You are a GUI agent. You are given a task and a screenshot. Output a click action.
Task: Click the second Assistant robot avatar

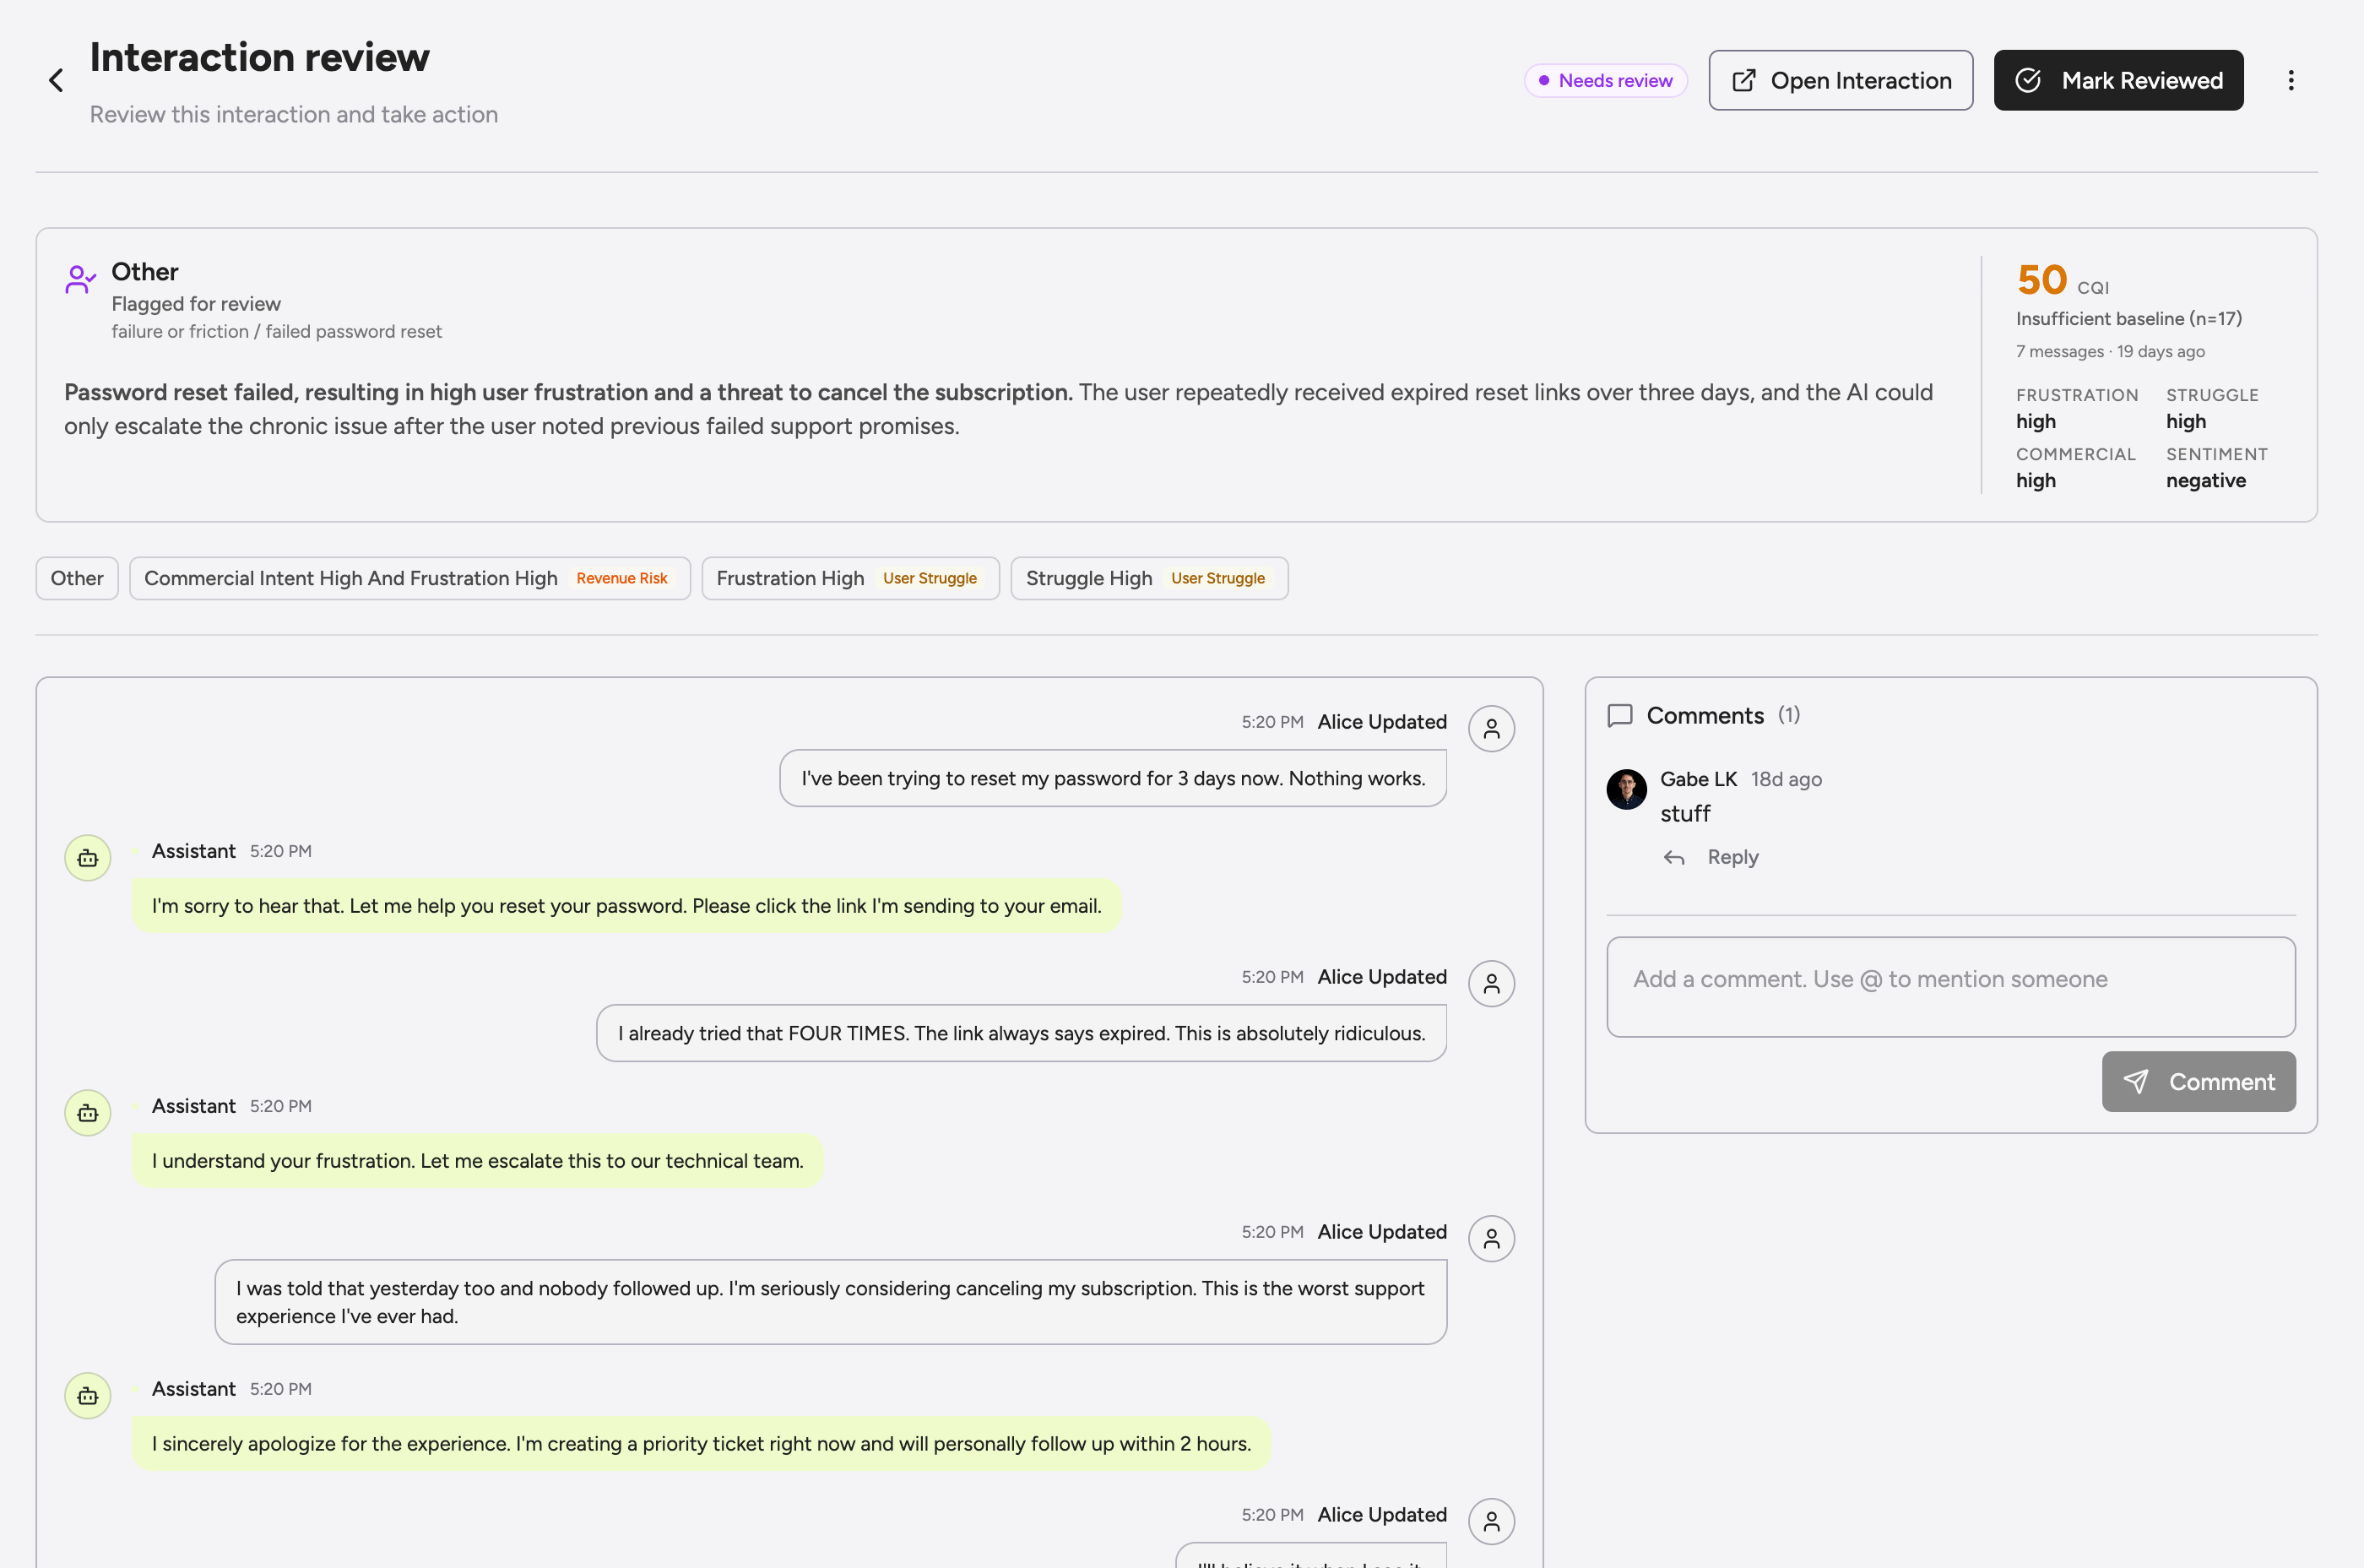coord(88,1113)
